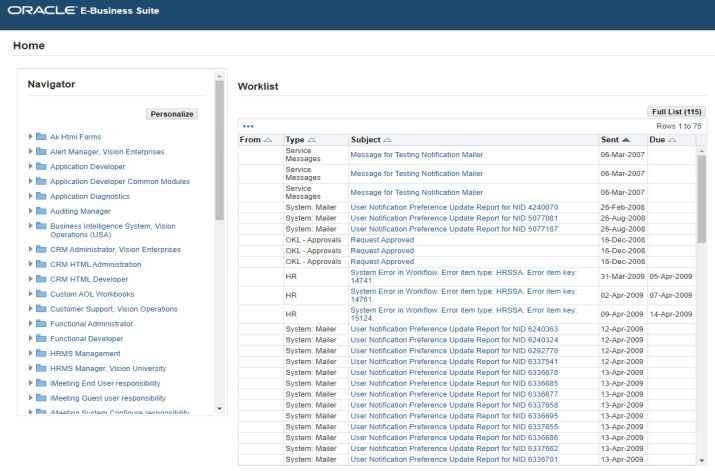Sort the worklist by the From column arrow
715x471 pixels.
pos(267,140)
